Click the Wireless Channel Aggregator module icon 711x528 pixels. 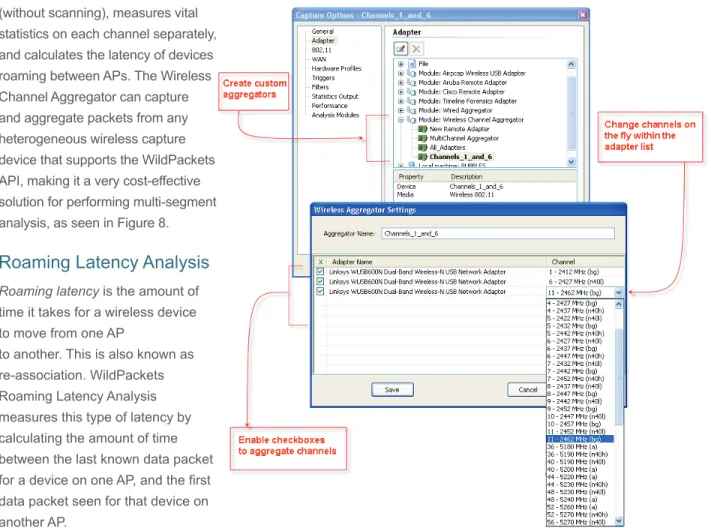[412, 120]
